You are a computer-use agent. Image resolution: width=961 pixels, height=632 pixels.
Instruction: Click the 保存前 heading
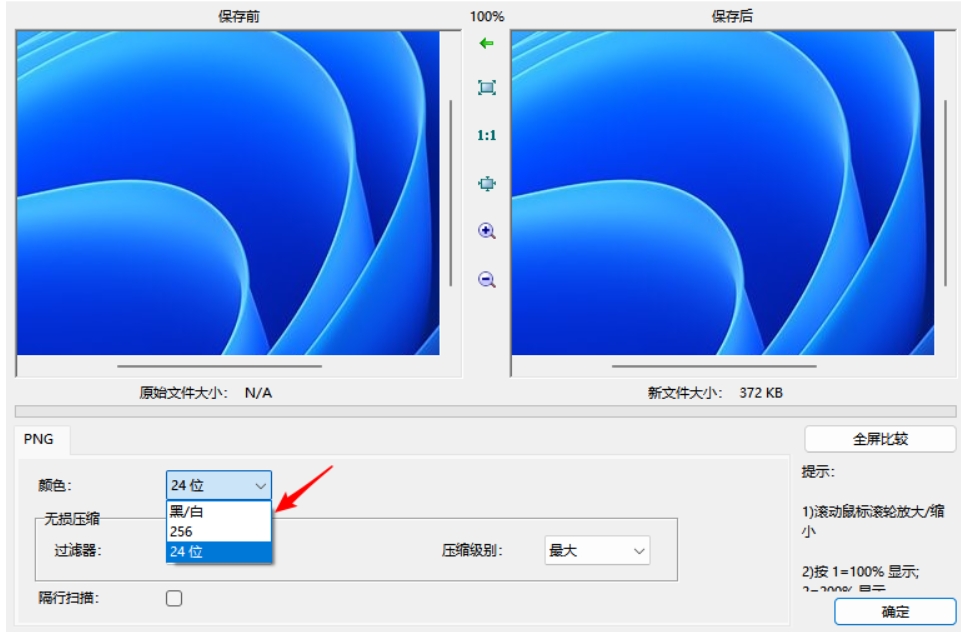point(238,17)
